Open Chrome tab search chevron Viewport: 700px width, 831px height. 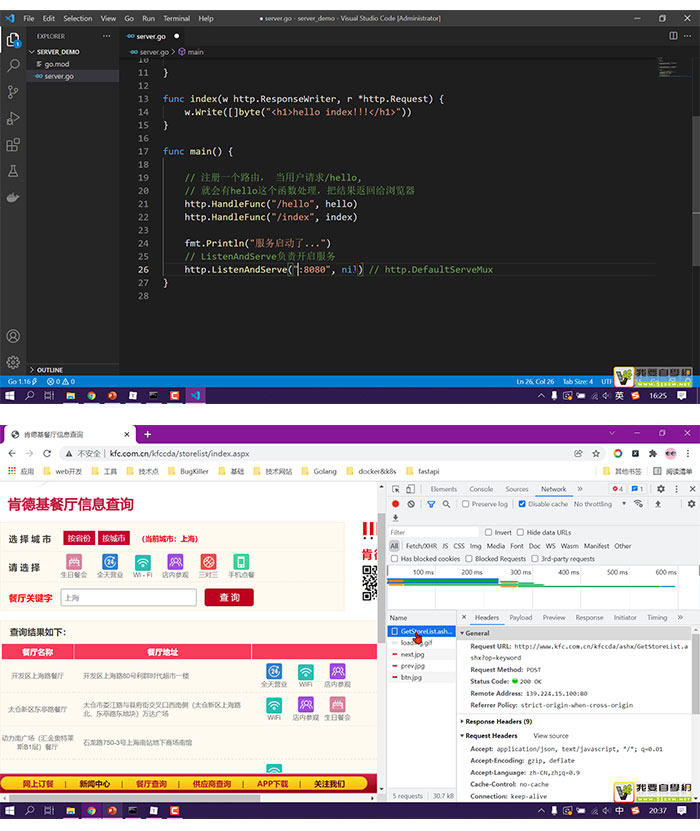point(612,434)
